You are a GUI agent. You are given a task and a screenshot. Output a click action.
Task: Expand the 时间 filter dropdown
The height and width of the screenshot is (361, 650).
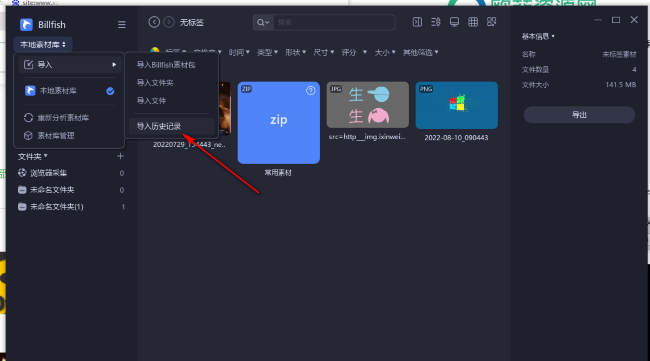[x=239, y=52]
